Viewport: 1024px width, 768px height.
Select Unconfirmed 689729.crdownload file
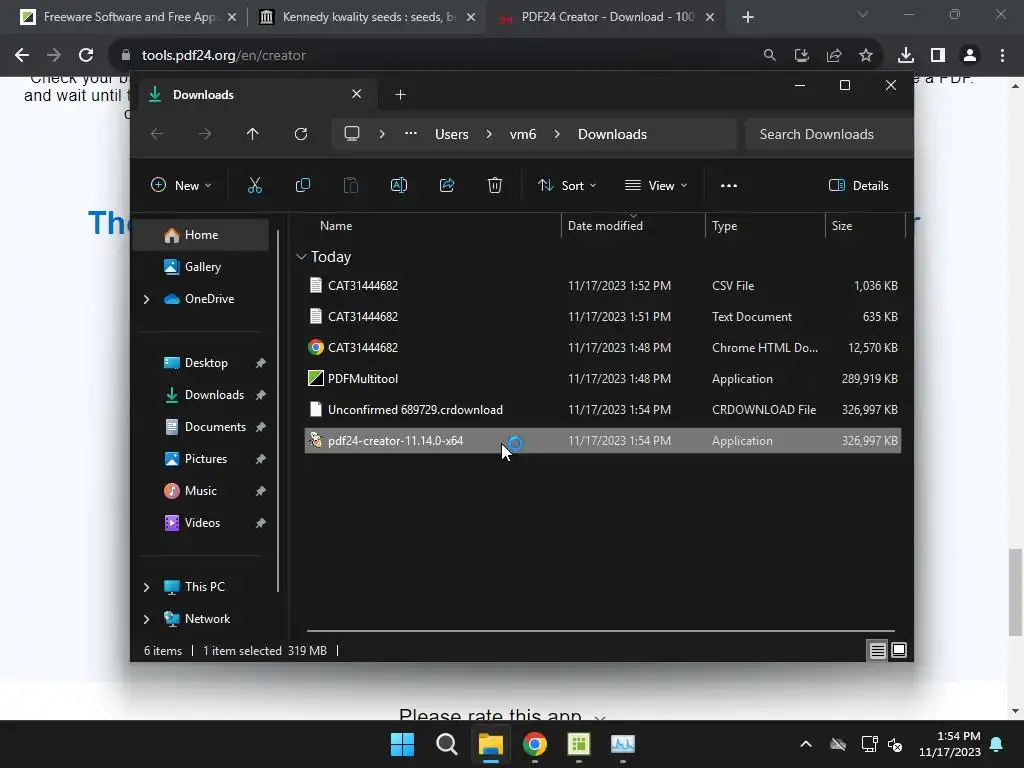click(603, 410)
